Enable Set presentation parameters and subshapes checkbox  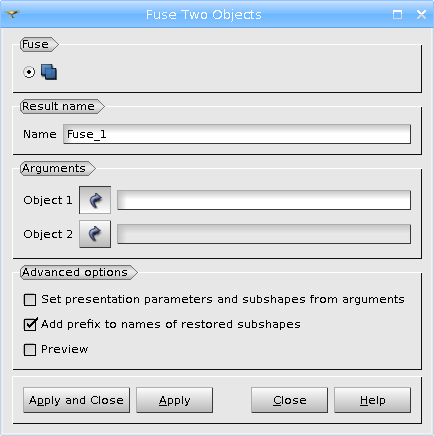pos(30,300)
